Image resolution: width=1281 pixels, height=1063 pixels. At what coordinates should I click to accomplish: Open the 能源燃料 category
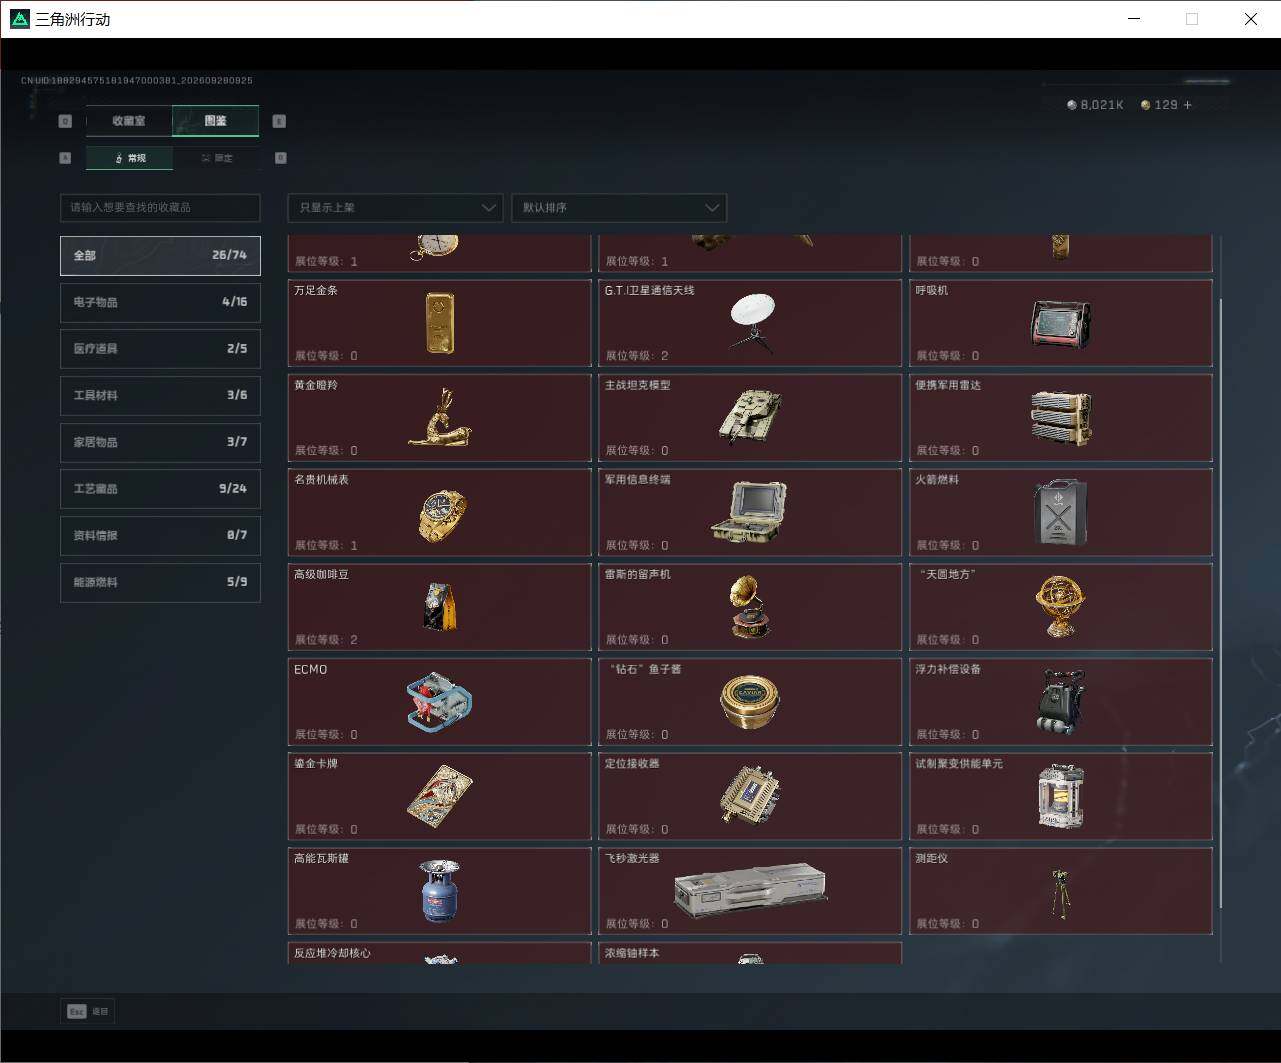(x=160, y=582)
